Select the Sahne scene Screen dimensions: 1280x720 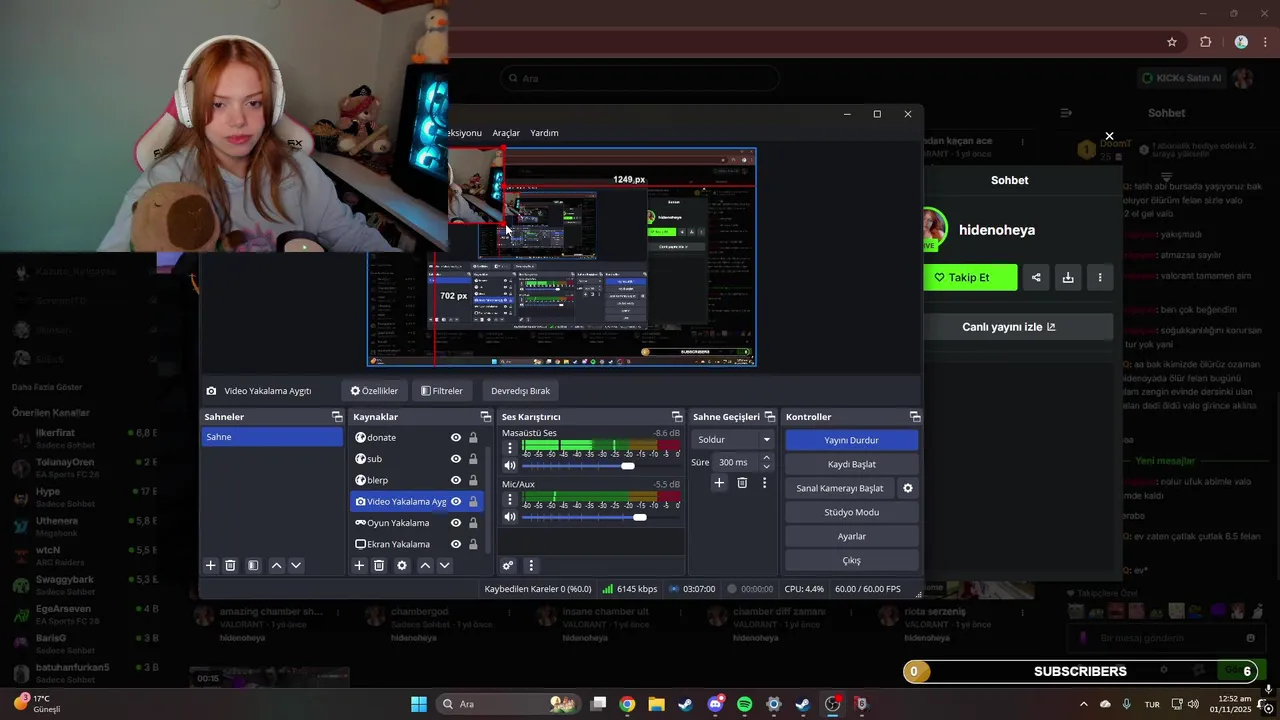coord(272,437)
